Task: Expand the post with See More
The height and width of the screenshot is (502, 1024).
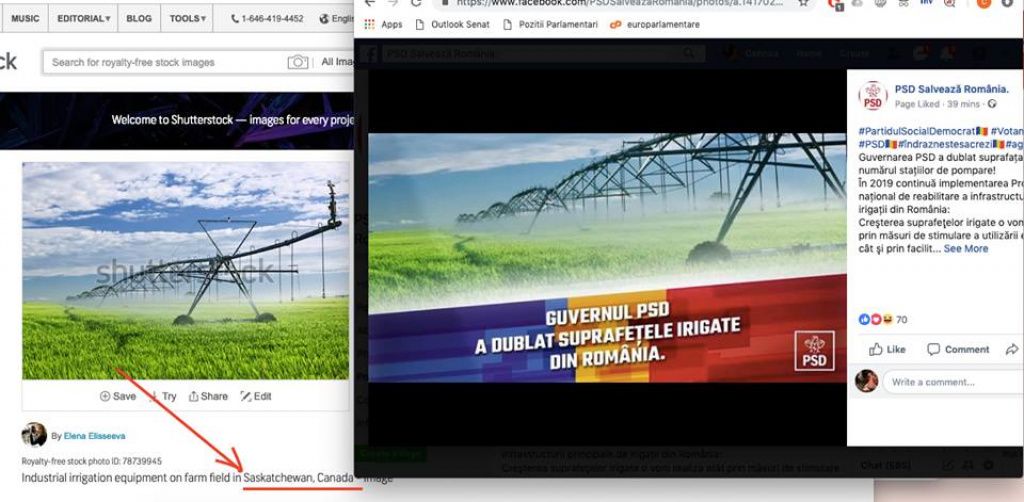Action: pyautogui.click(x=966, y=249)
